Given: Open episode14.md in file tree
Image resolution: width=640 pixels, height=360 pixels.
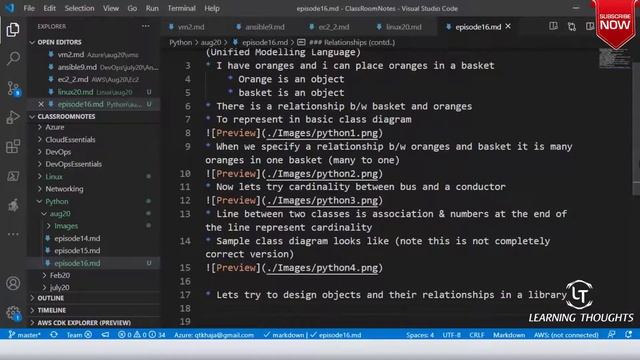Looking at the screenshot, I should [77, 238].
